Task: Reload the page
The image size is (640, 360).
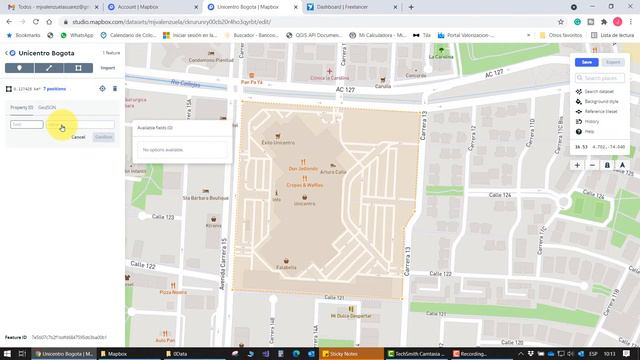Action: pyautogui.click(x=36, y=22)
